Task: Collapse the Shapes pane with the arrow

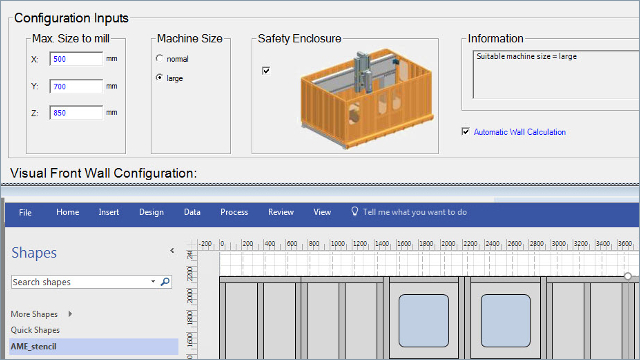Action: pyautogui.click(x=172, y=251)
